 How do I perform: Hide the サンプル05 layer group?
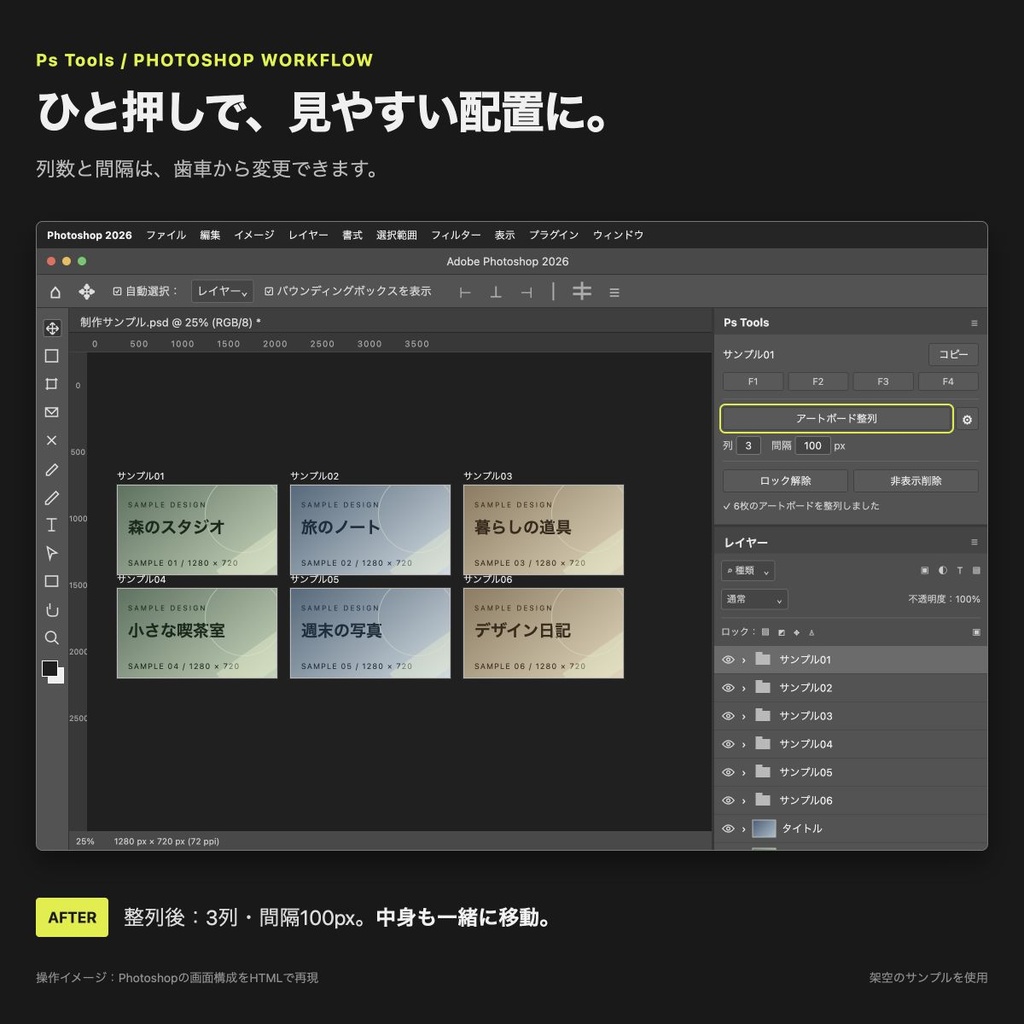[x=728, y=772]
